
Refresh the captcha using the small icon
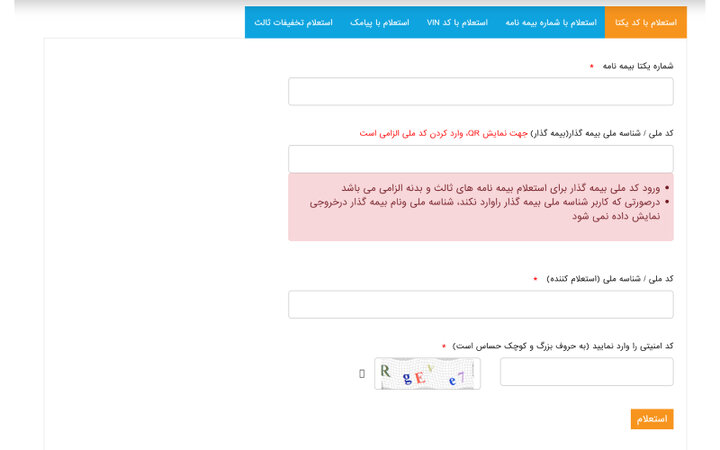click(362, 374)
